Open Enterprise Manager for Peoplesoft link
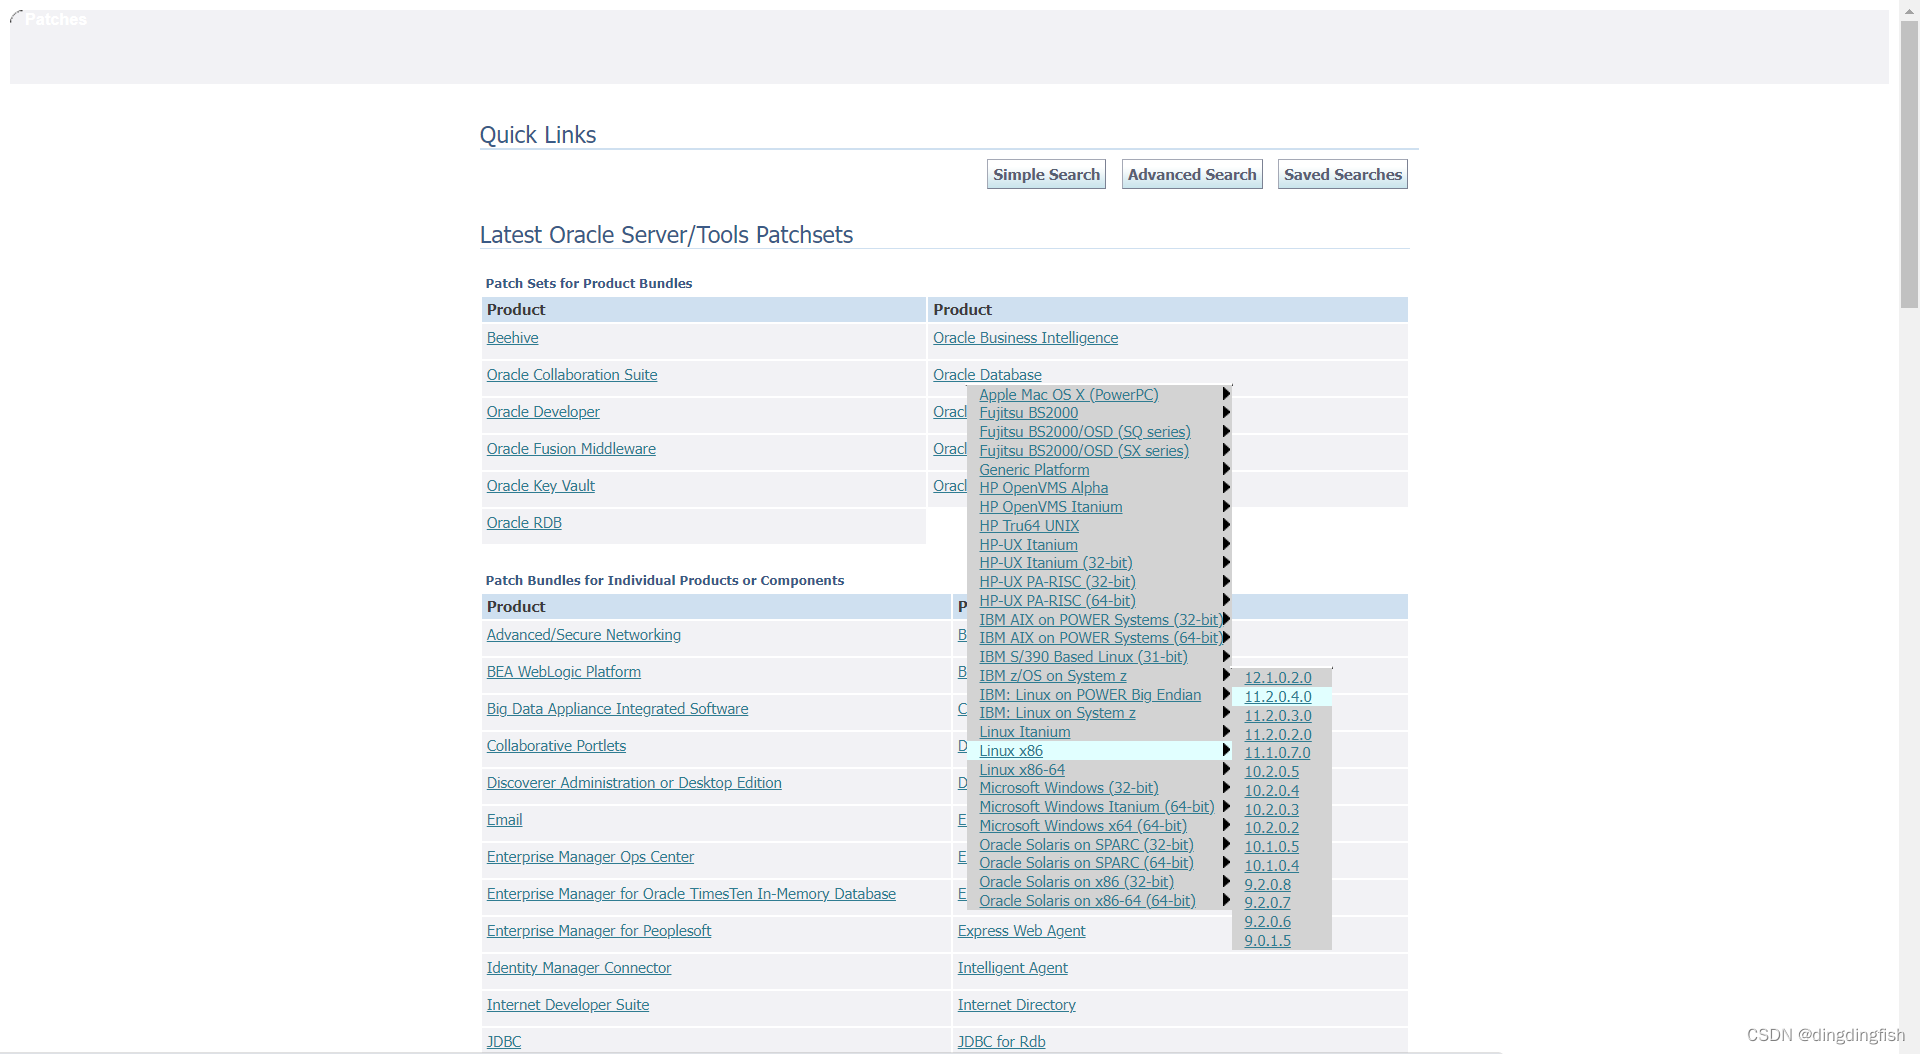 coord(599,931)
